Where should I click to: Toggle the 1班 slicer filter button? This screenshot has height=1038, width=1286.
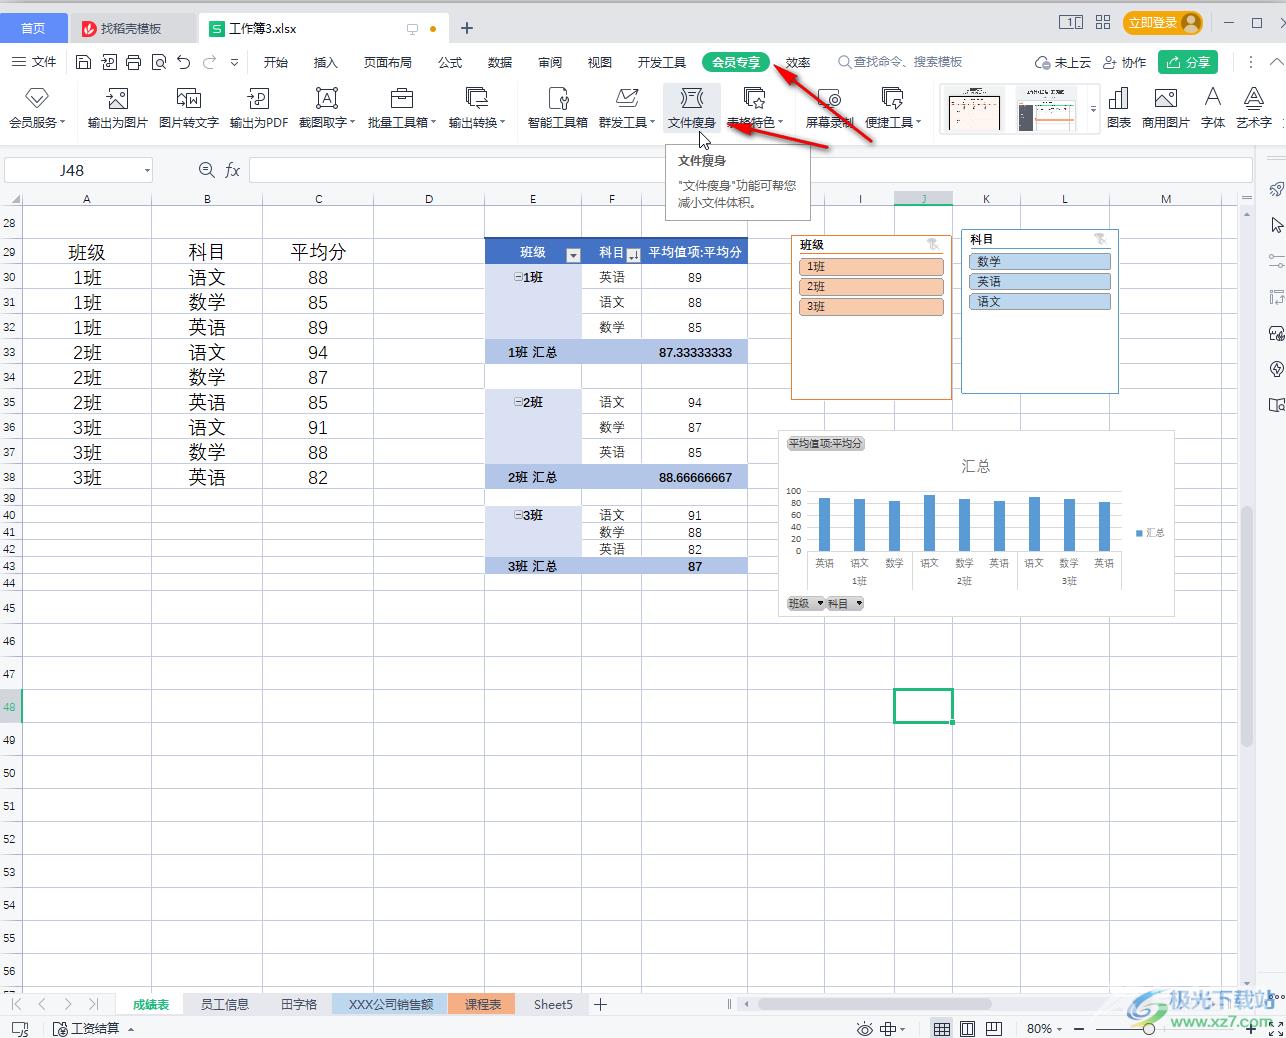870,267
